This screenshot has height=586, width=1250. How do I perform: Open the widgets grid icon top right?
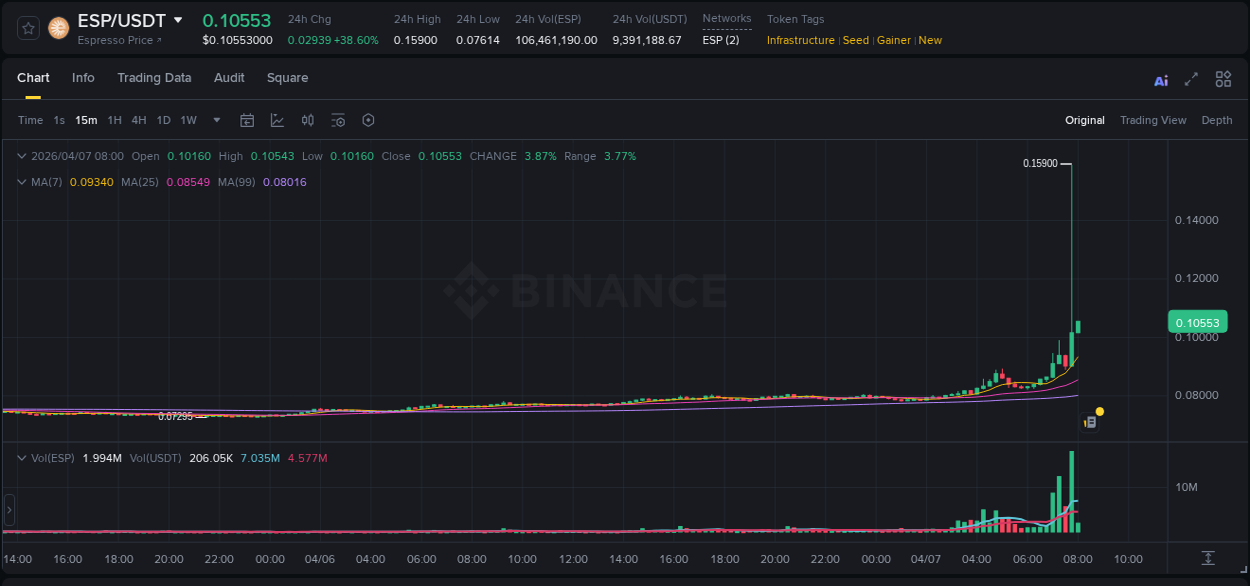point(1223,79)
